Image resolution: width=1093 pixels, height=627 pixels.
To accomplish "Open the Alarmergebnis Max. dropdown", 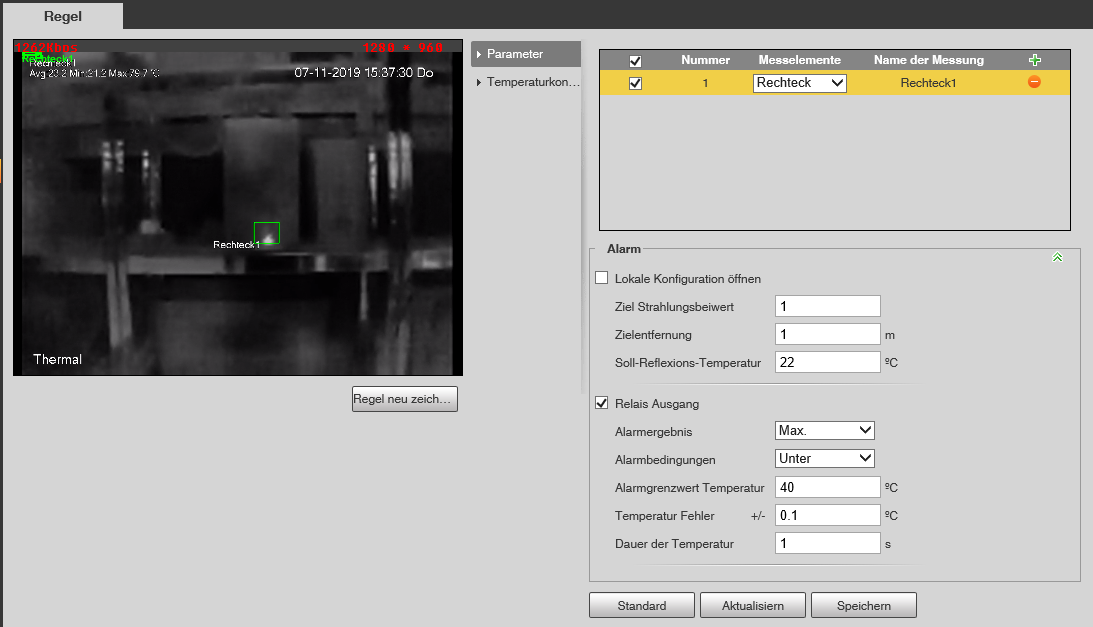I will click(x=825, y=431).
